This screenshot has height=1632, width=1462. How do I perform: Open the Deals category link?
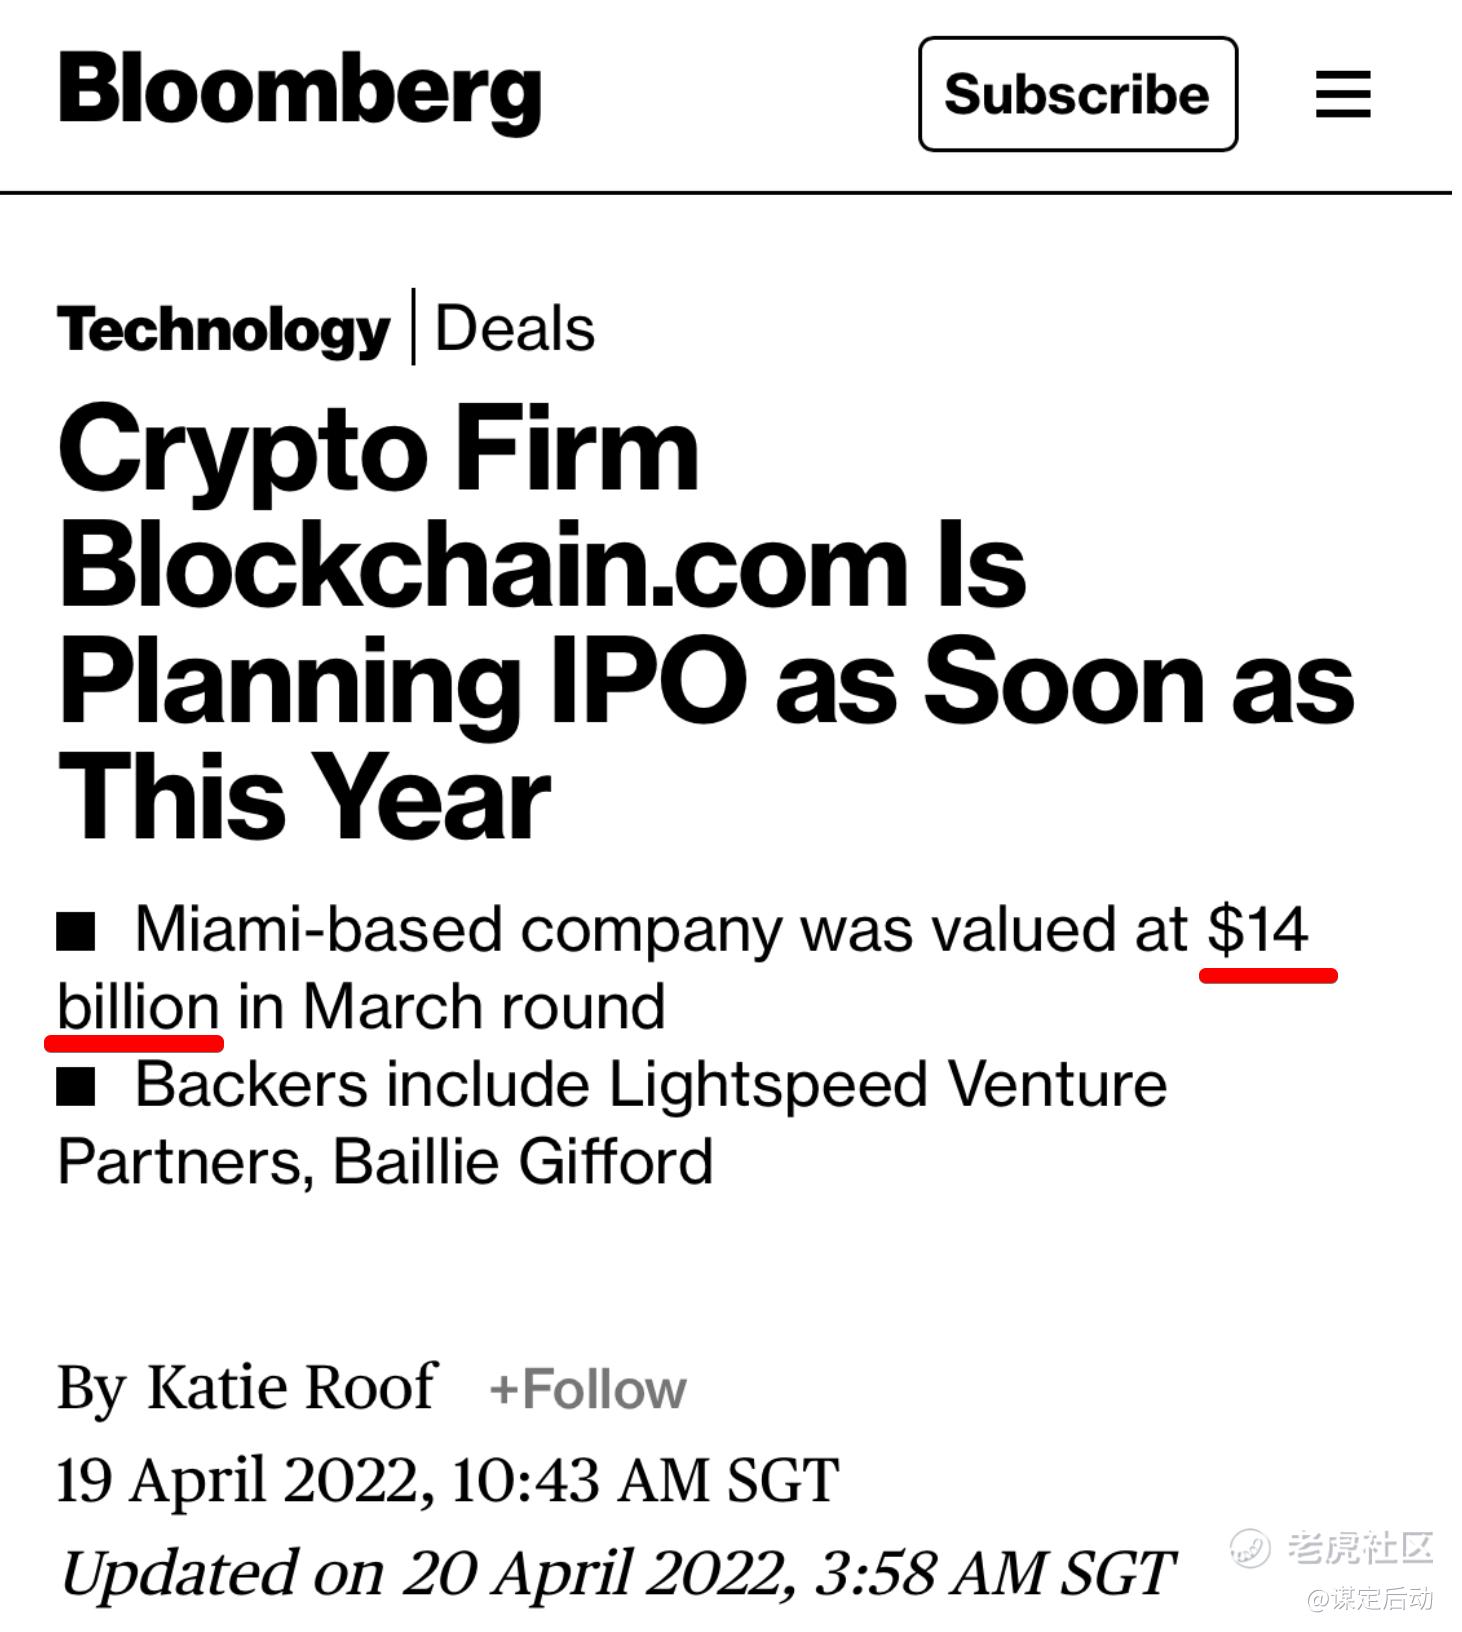[x=515, y=328]
